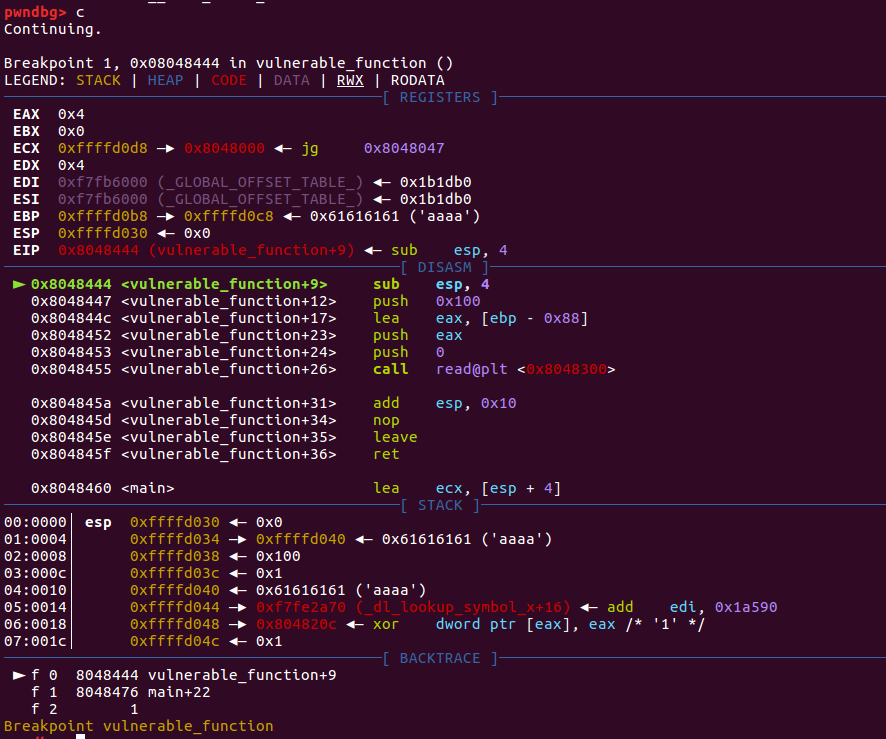Click the red address 0x8048000
Viewport: 886px width, 739px height.
tap(224, 148)
